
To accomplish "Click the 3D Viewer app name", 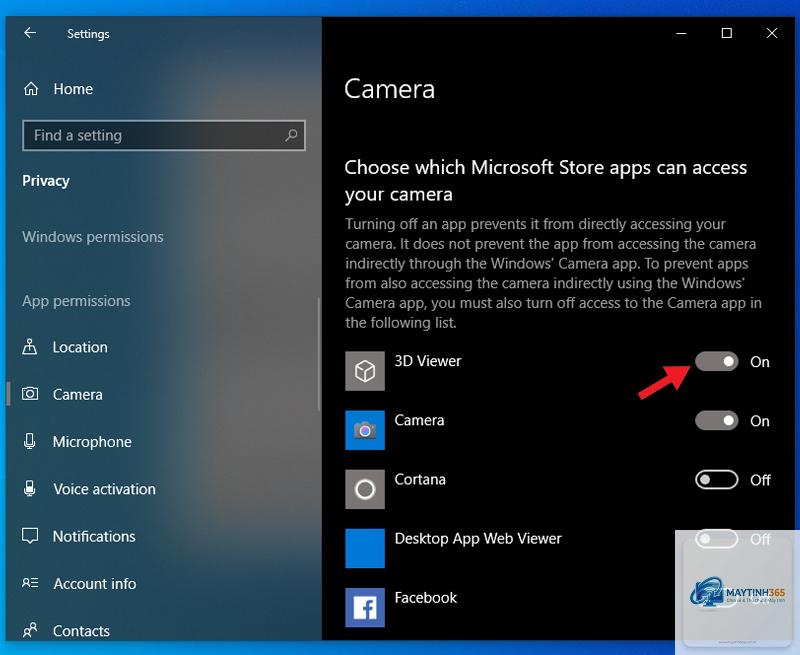I will [428, 361].
